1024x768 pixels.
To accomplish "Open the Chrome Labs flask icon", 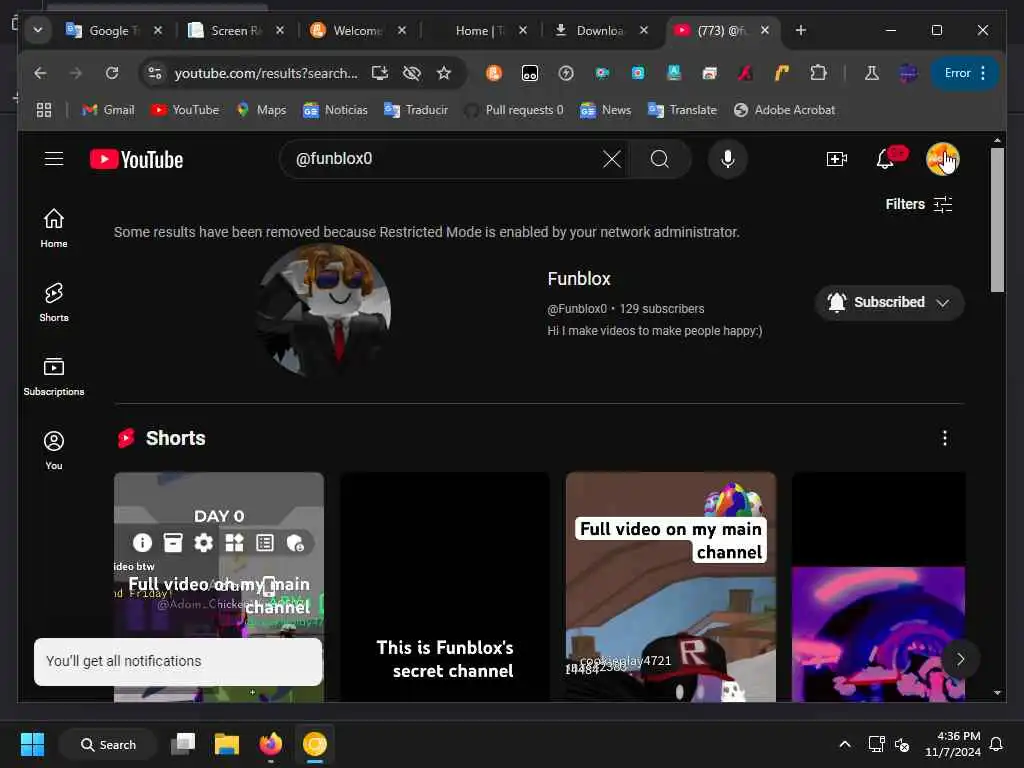I will pos(871,73).
